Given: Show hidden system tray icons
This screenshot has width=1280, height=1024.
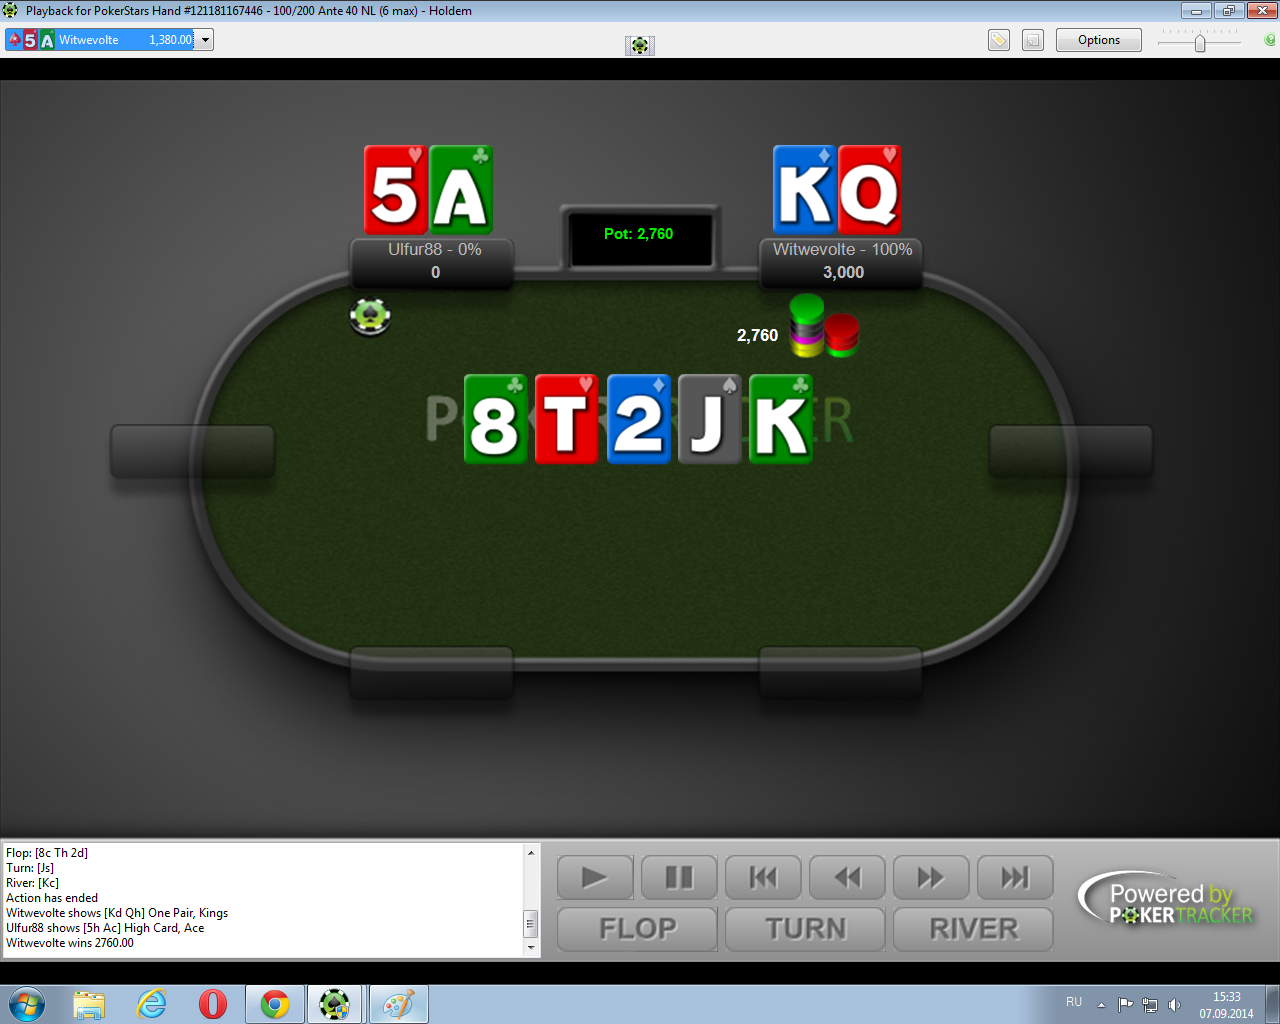Looking at the screenshot, I should pyautogui.click(x=1101, y=1005).
